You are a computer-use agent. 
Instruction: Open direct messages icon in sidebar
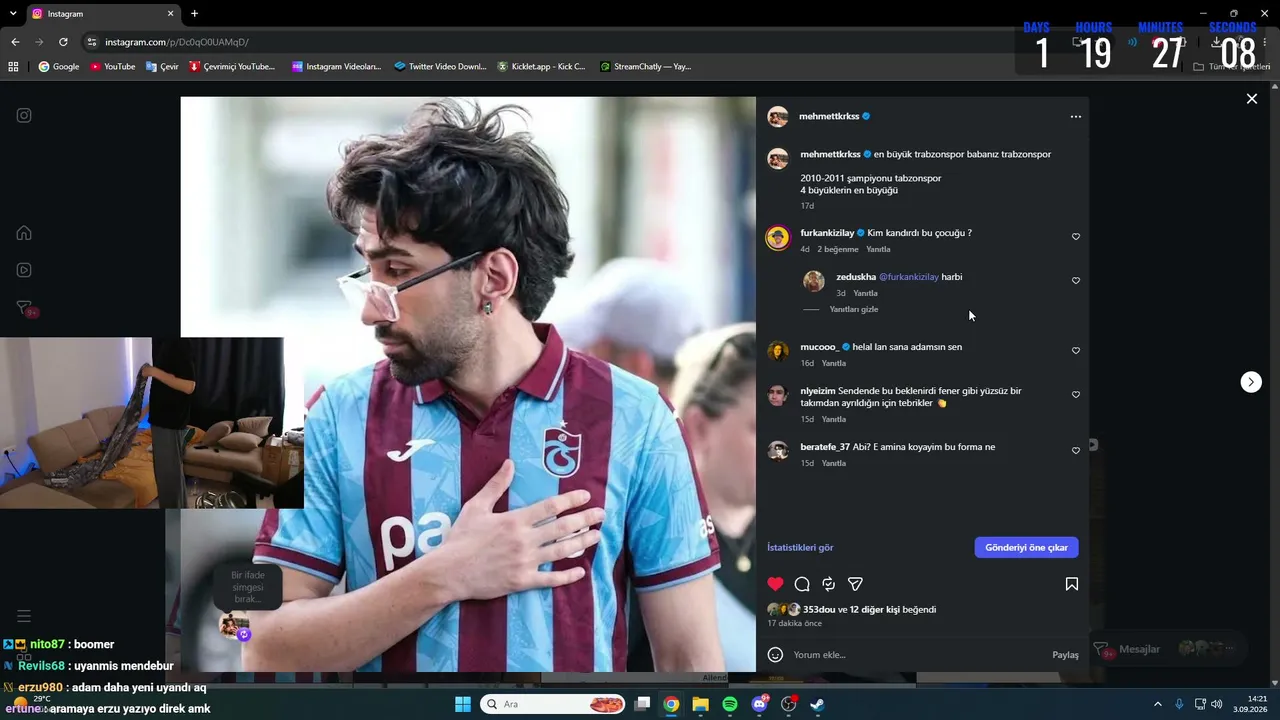click(24, 308)
